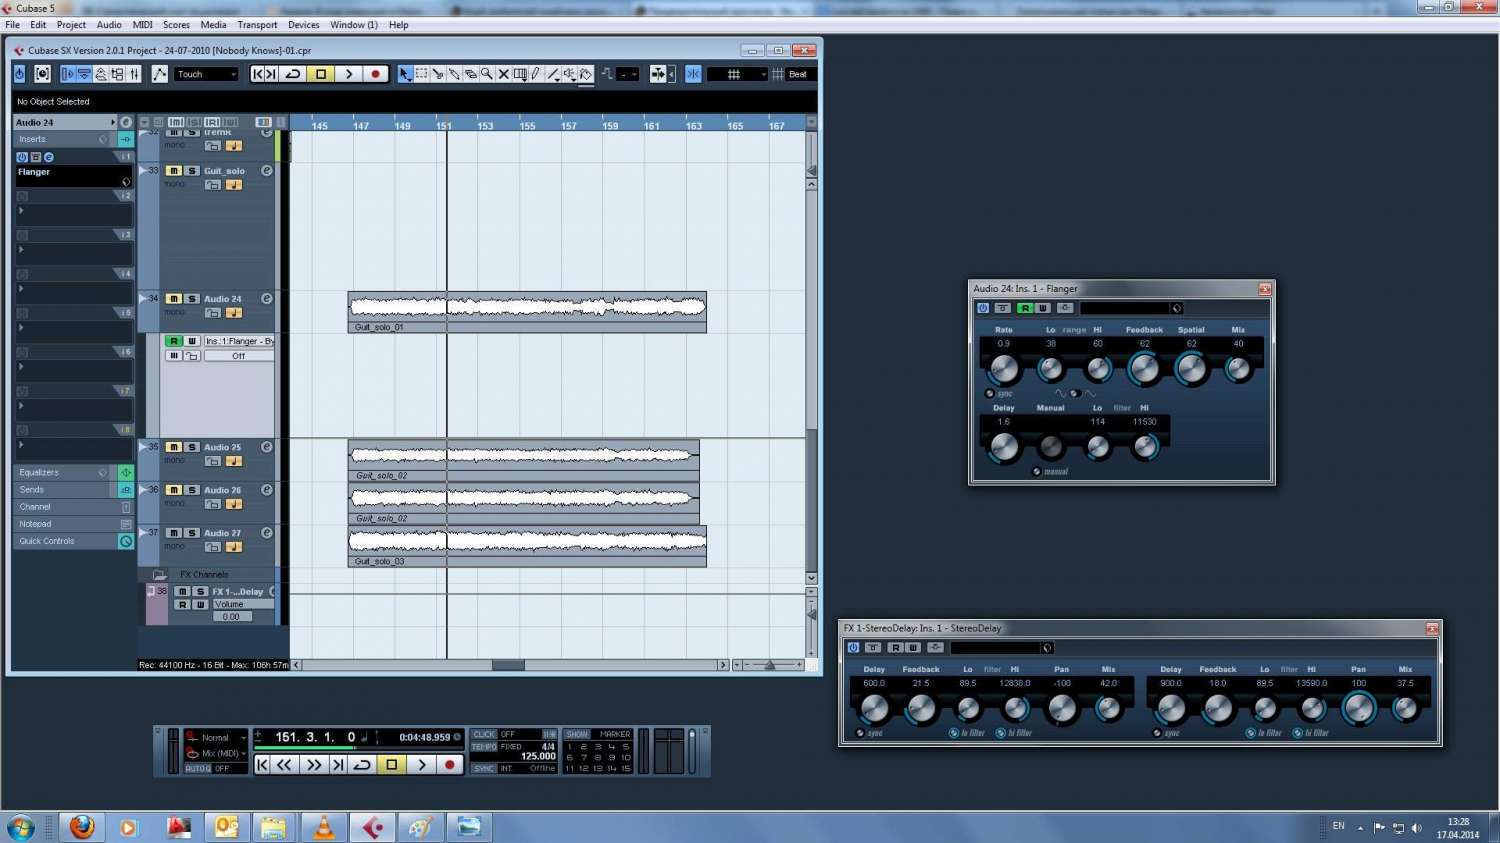Select the Draw pencil tool
Viewport: 1500px width, 843px height.
536,74
